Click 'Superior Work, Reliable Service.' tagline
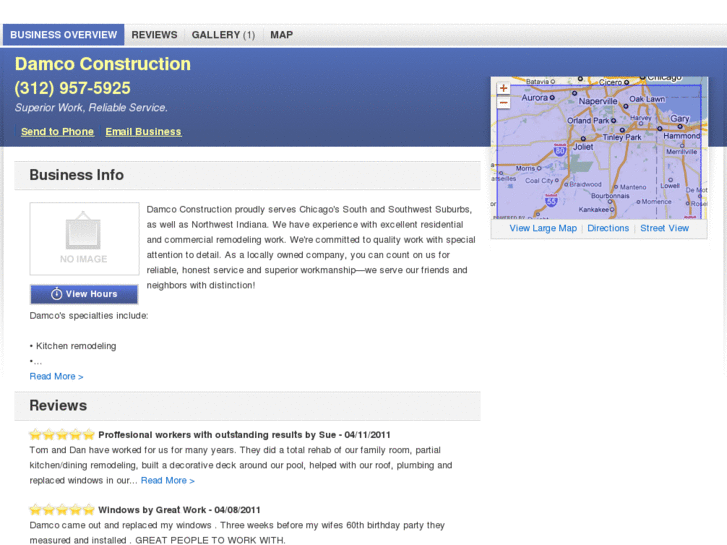 [x=91, y=108]
